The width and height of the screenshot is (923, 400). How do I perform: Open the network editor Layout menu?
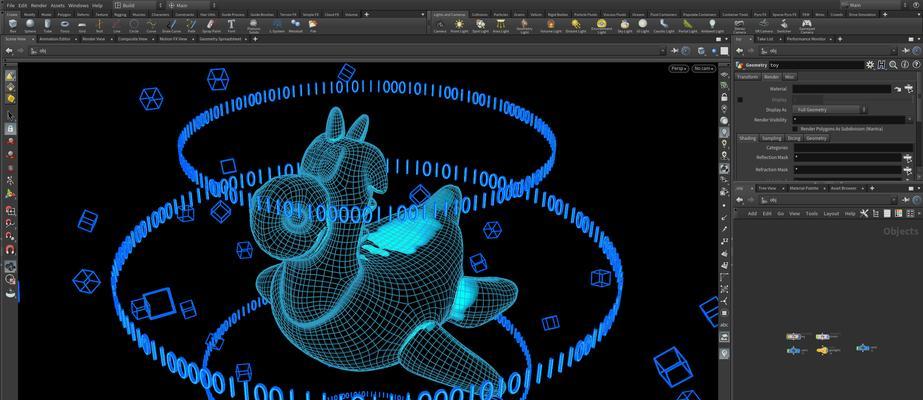pyautogui.click(x=831, y=214)
